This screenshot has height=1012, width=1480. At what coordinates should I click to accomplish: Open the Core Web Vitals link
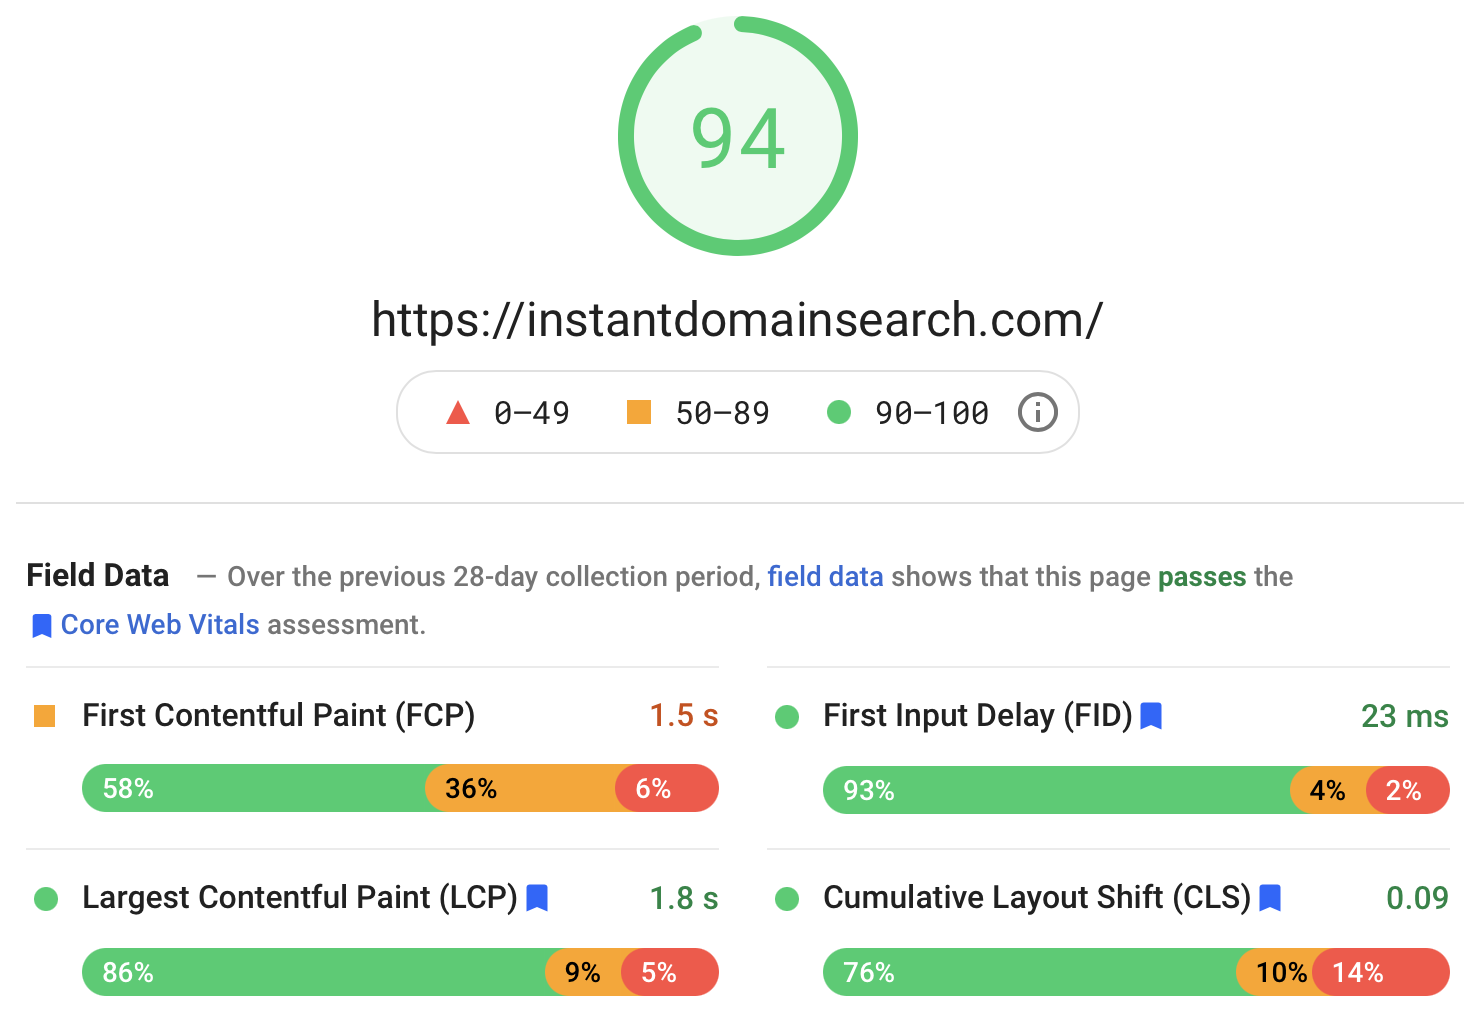tap(160, 625)
